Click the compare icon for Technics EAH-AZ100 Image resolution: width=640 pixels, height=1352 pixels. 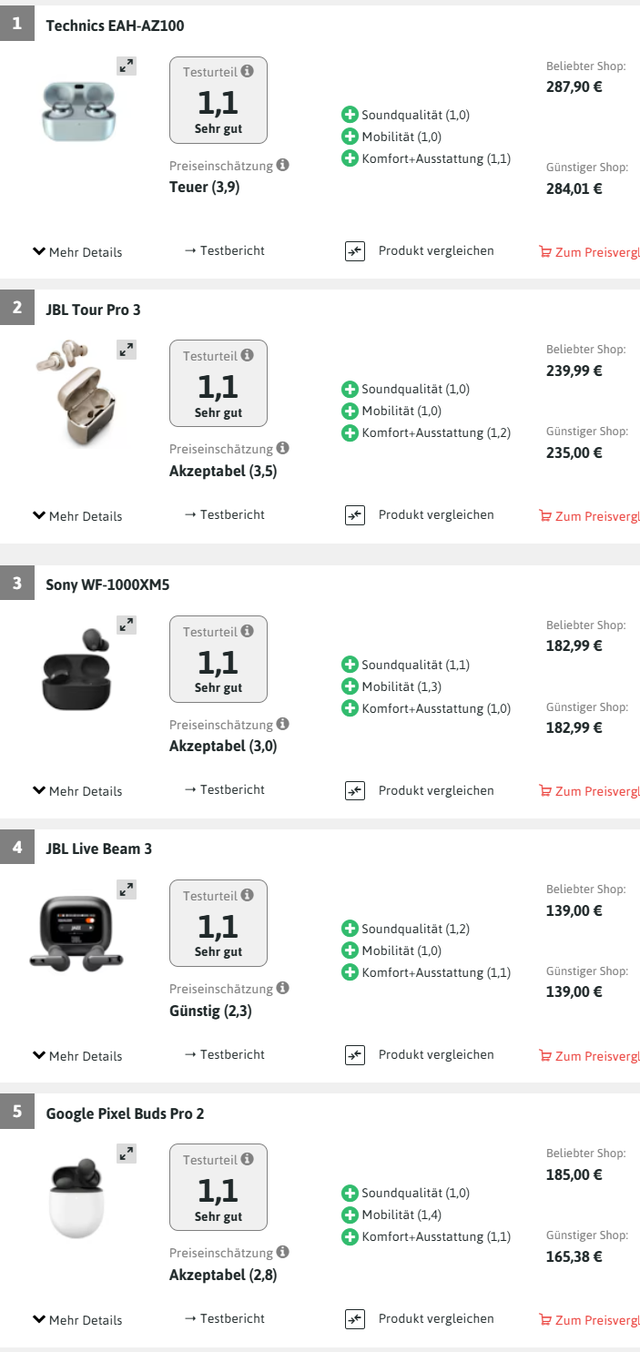[355, 251]
